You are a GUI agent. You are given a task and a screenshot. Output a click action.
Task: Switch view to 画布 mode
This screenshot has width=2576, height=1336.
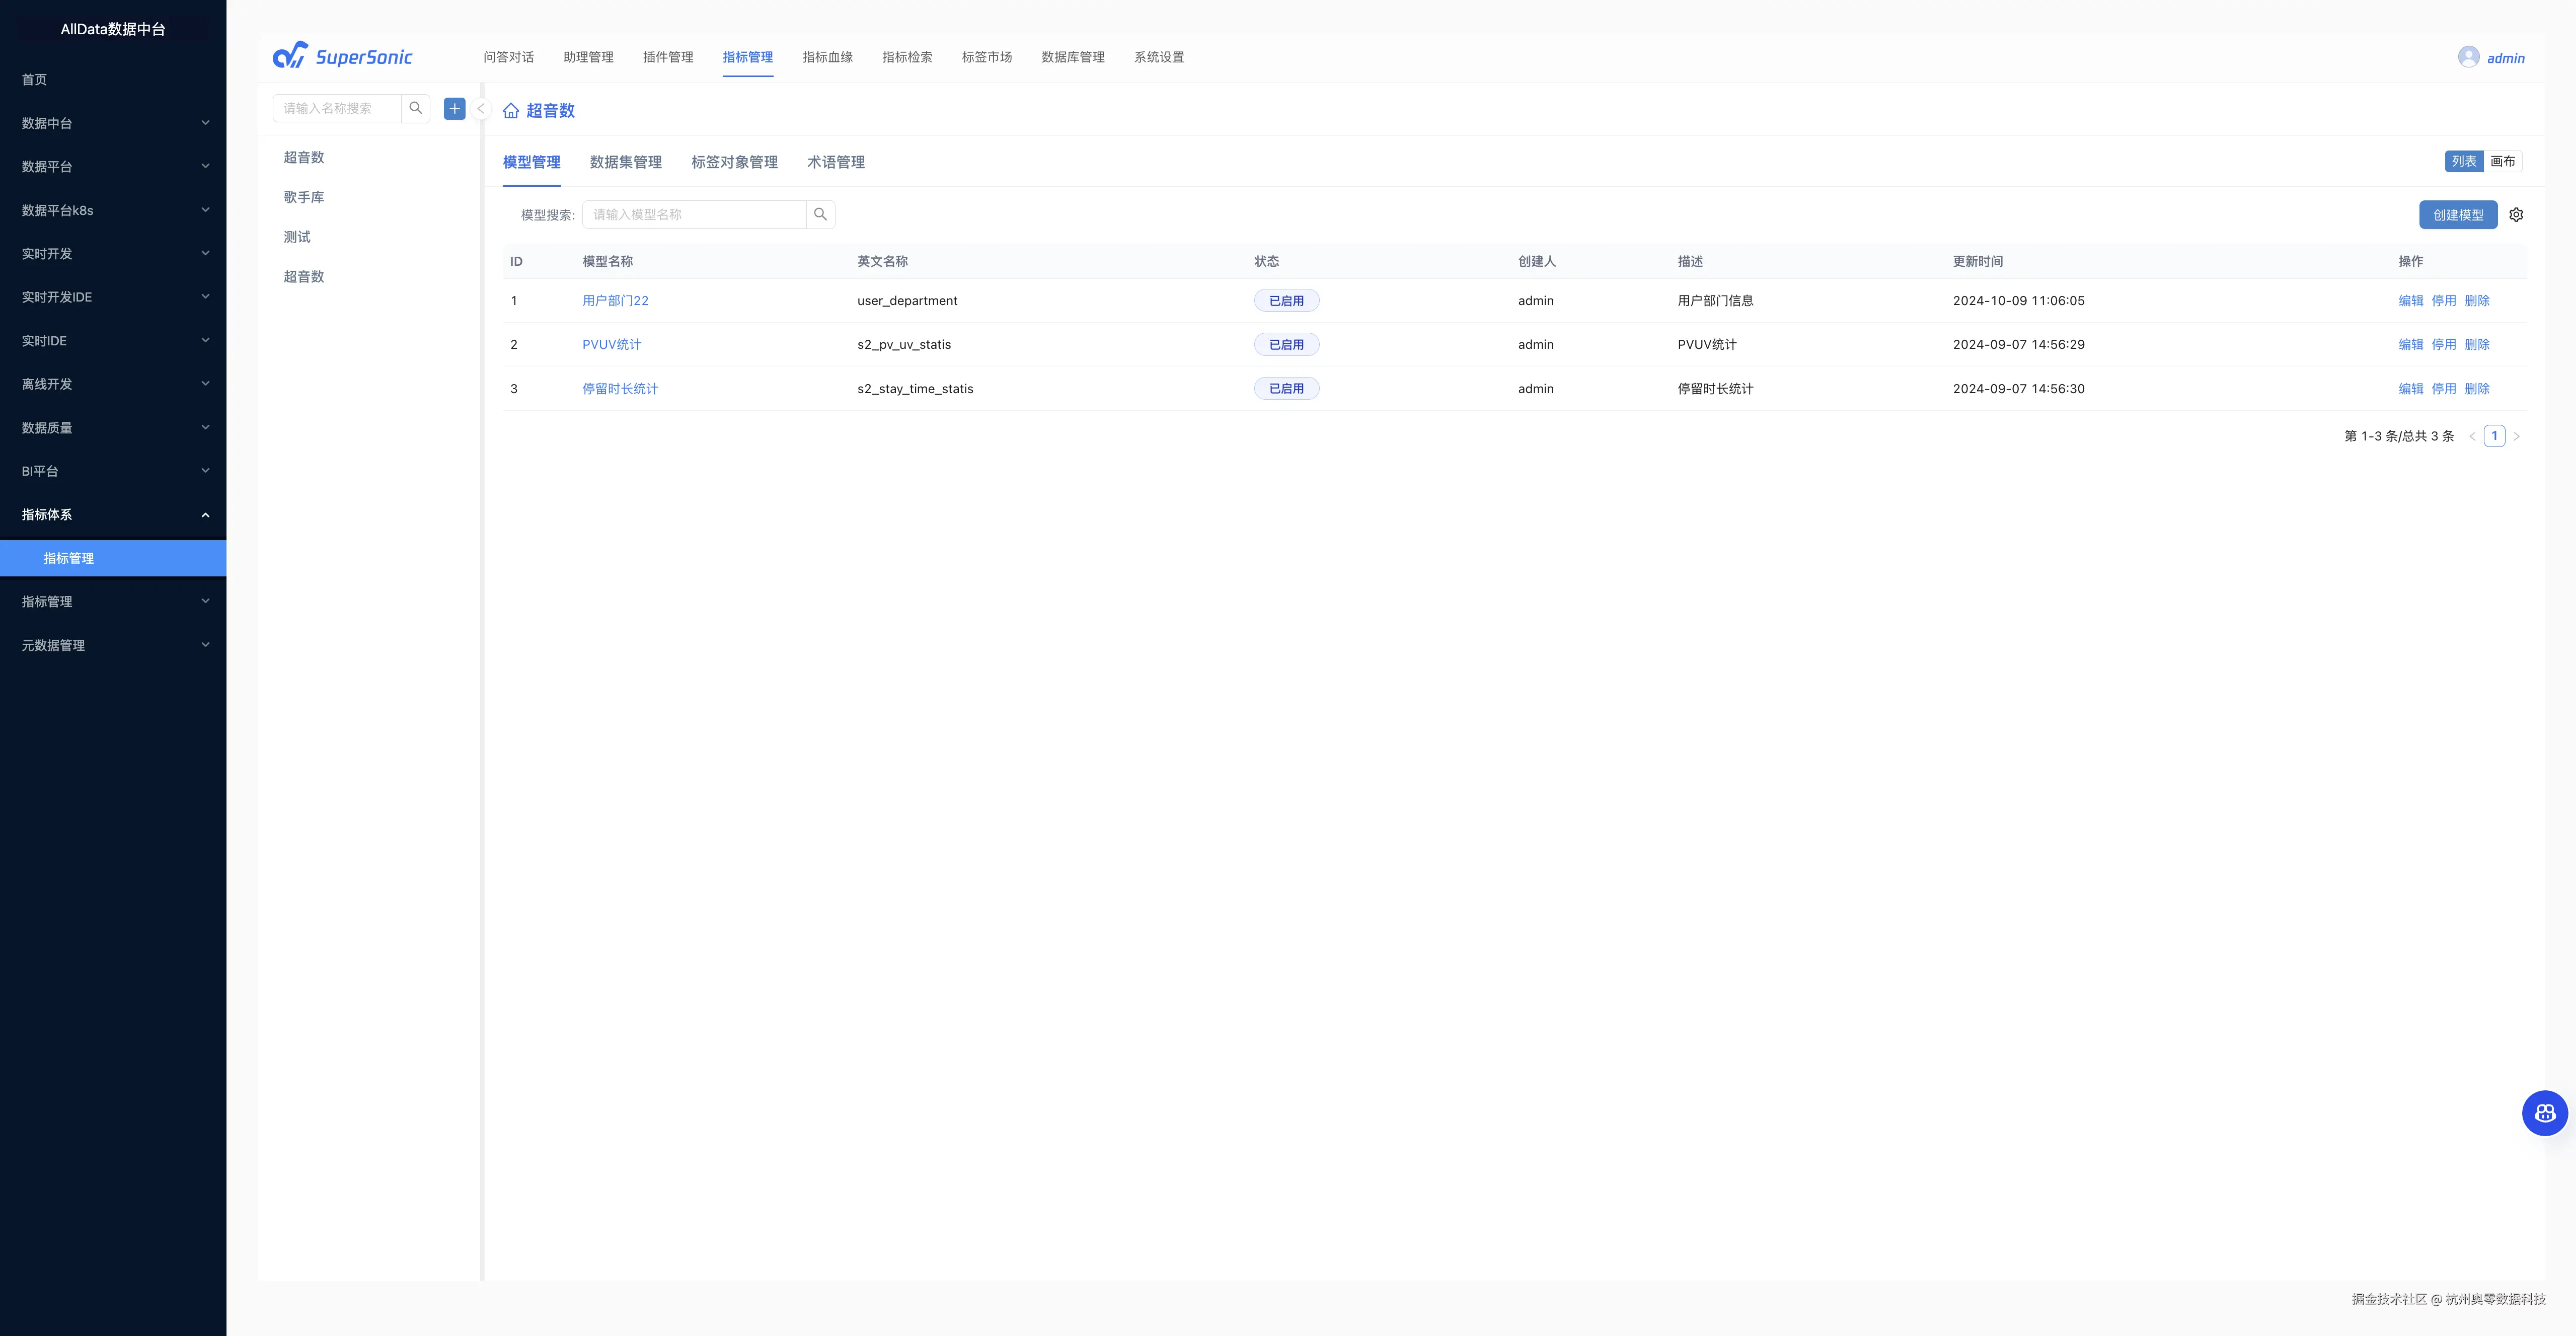tap(2502, 161)
